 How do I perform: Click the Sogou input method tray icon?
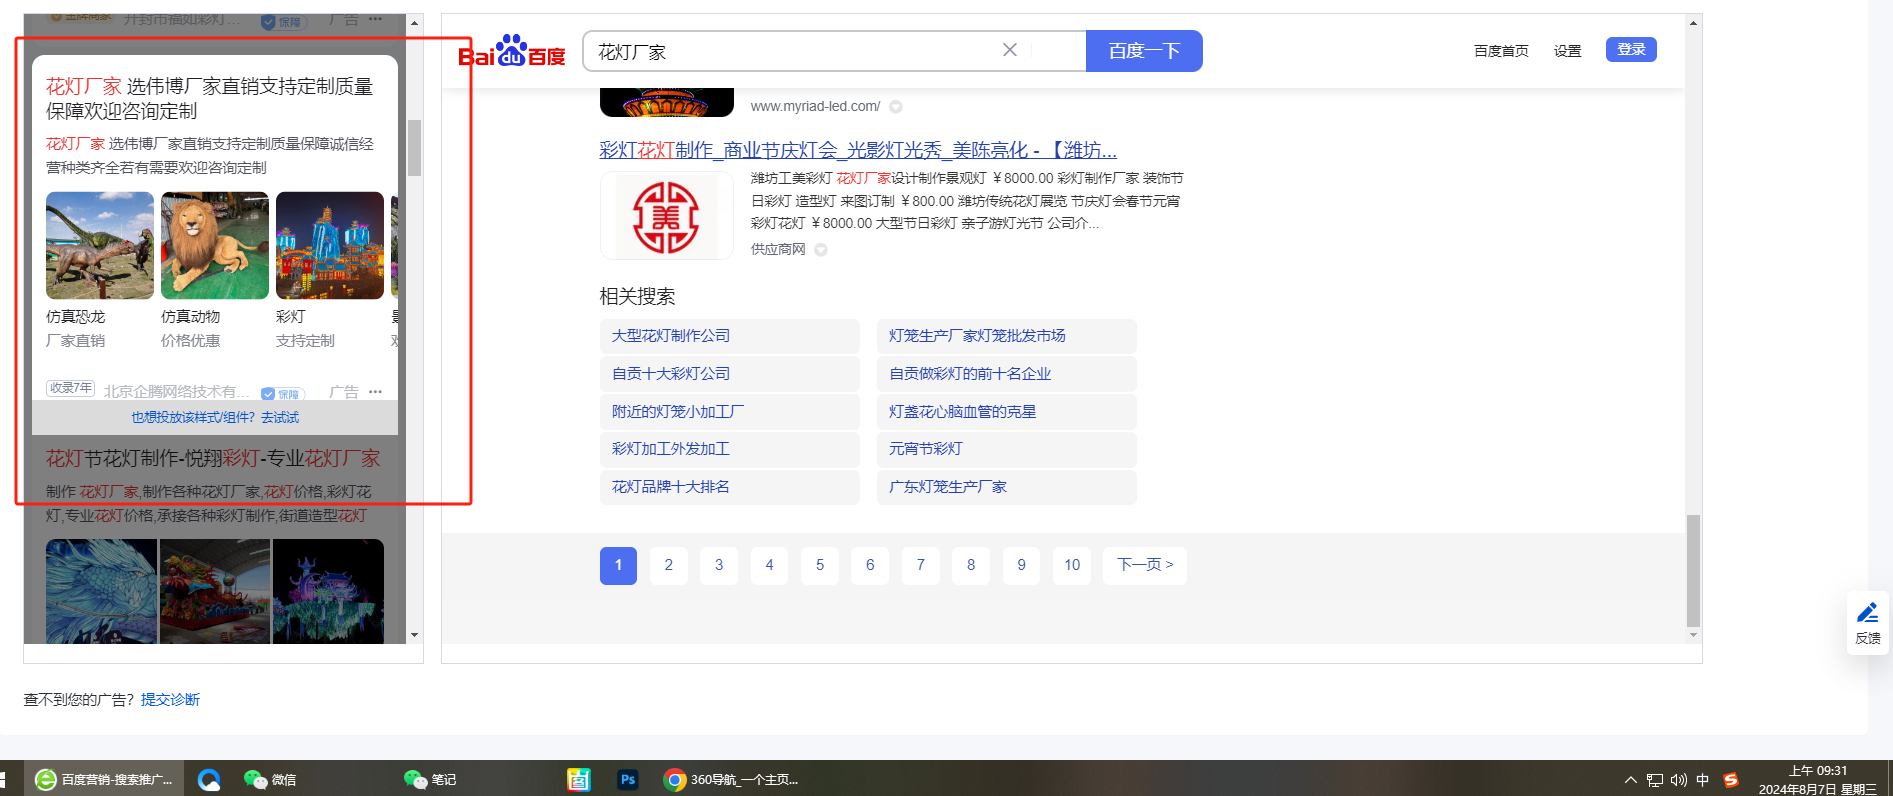click(x=1731, y=780)
